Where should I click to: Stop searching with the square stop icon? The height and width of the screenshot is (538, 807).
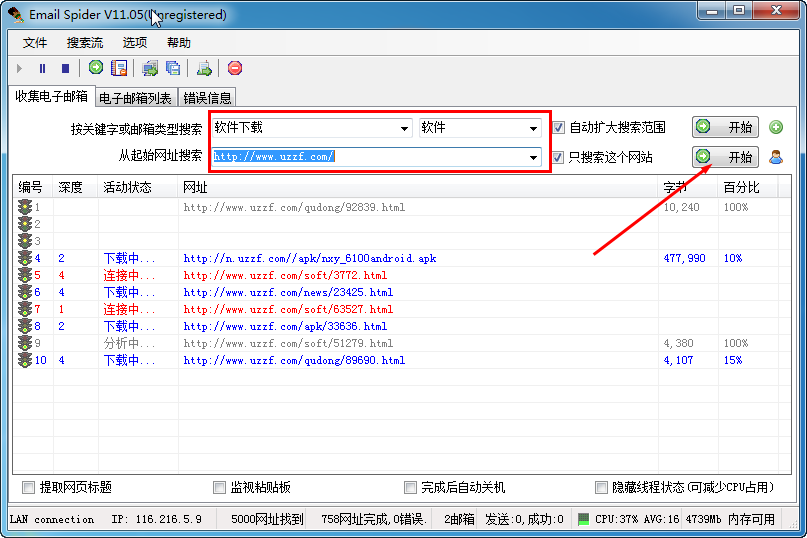(x=65, y=68)
